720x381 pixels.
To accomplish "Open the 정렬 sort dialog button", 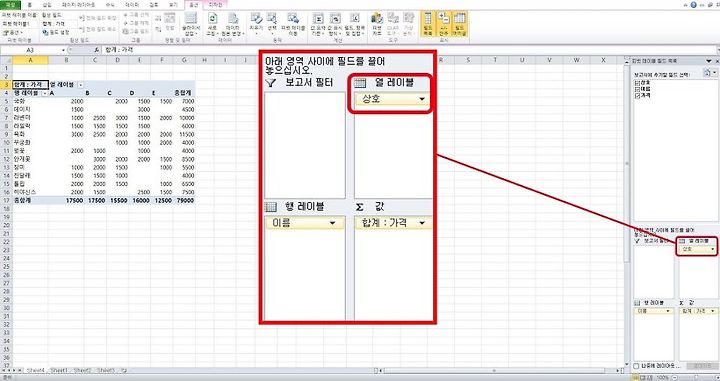I will 170,22.
